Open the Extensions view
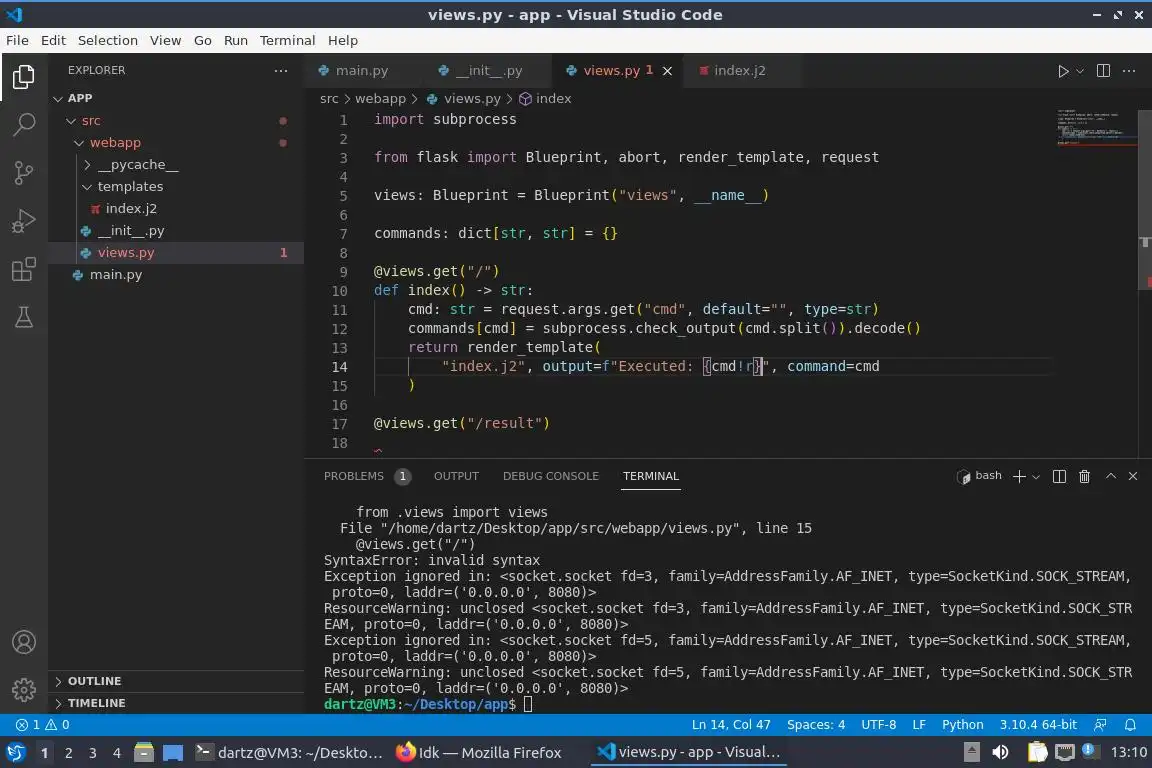1152x768 pixels. [x=24, y=269]
